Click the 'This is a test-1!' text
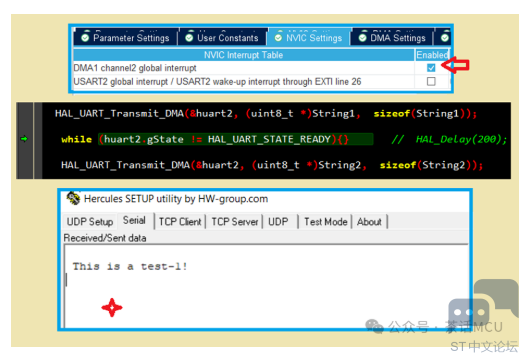Viewport: 527px width, 362px height. [x=130, y=267]
